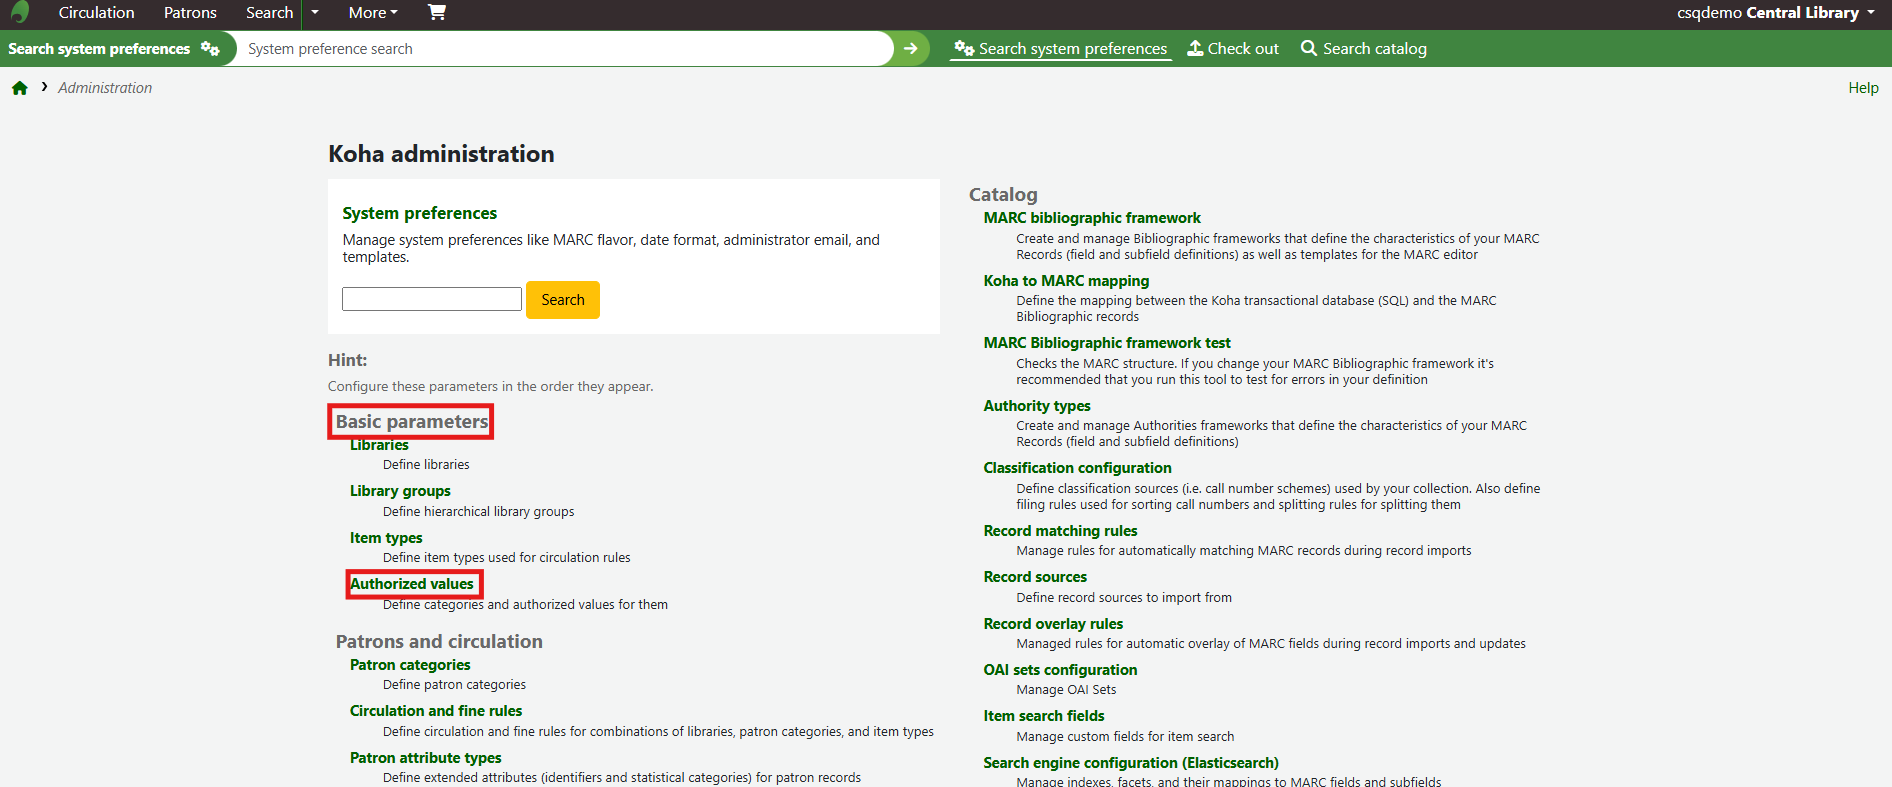Viewport: 1892px width, 787px height.
Task: Open the More dropdown menu
Action: (x=373, y=12)
